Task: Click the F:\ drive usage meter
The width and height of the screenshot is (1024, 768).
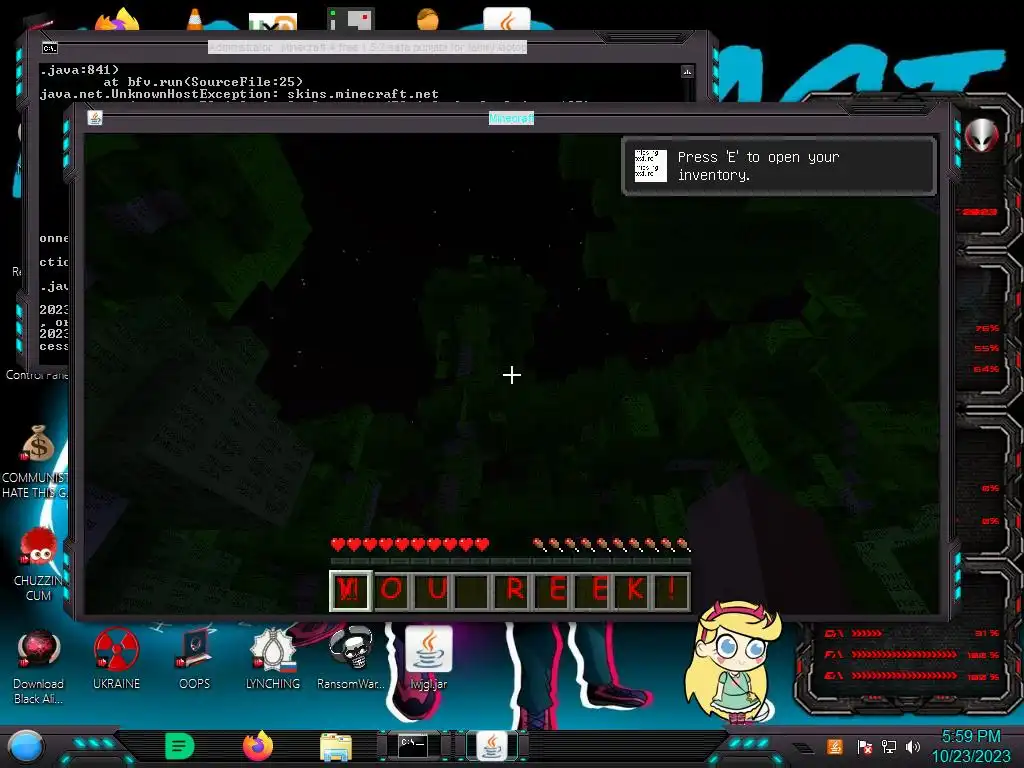Action: tap(912, 654)
